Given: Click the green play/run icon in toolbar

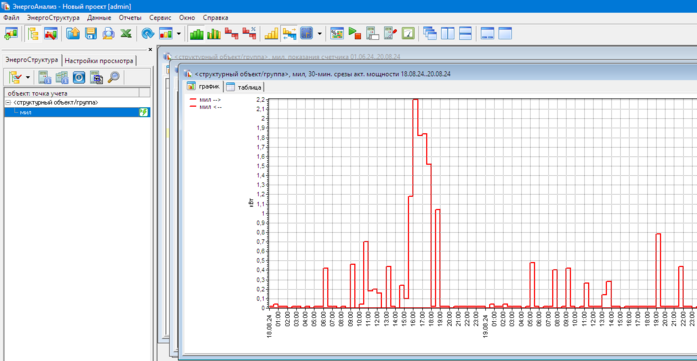Looking at the screenshot, I should pos(355,33).
